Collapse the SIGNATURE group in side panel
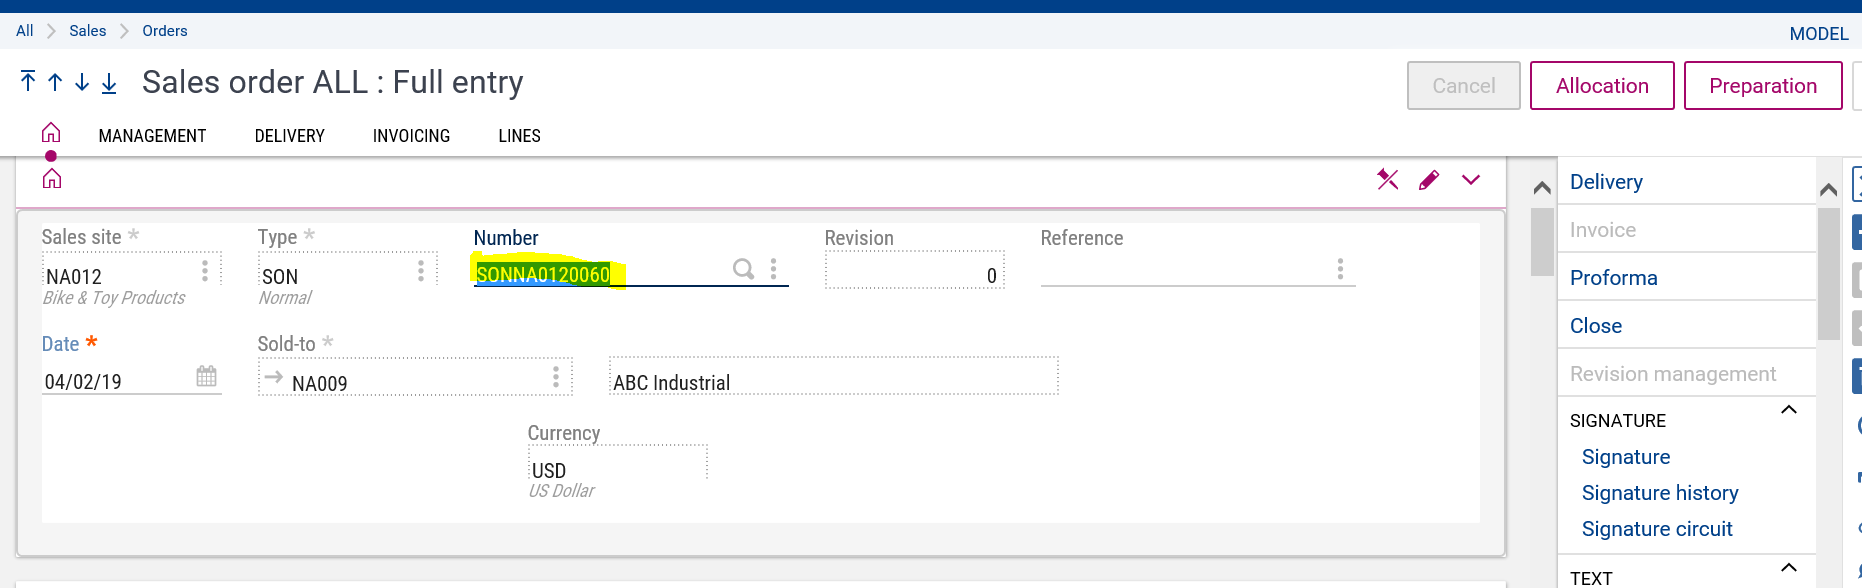Image resolution: width=1862 pixels, height=588 pixels. tap(1789, 410)
